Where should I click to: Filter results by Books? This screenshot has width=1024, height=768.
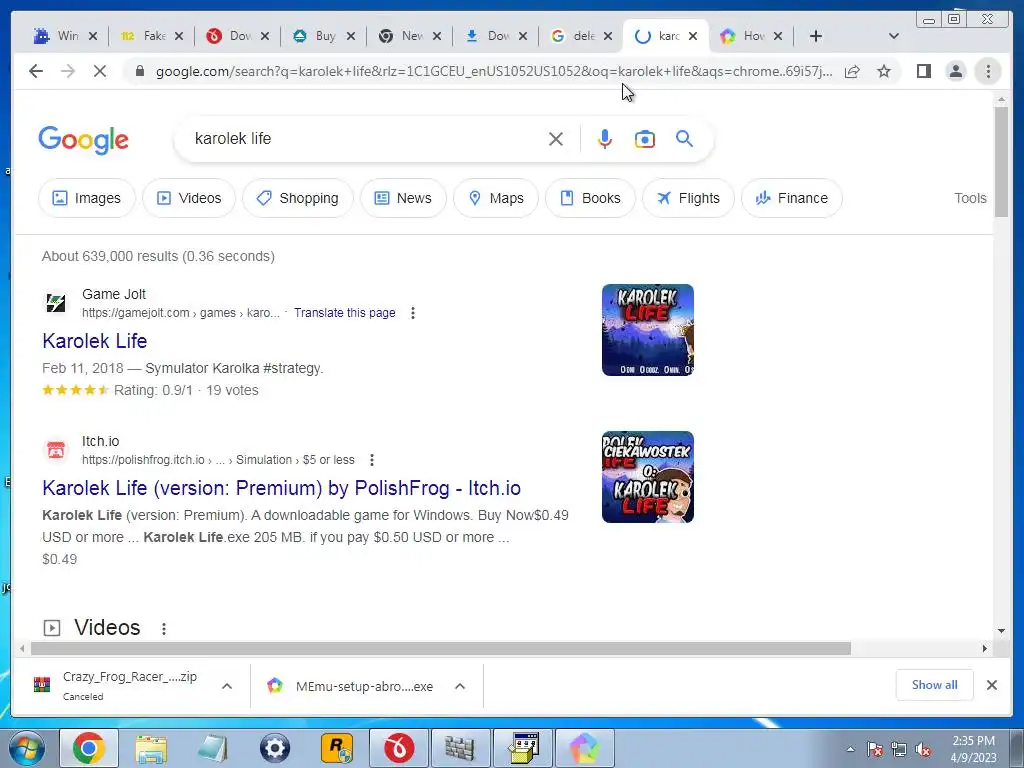pyautogui.click(x=590, y=198)
